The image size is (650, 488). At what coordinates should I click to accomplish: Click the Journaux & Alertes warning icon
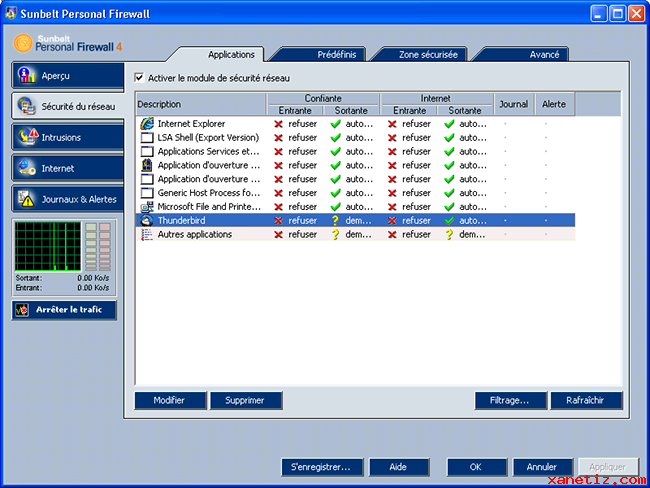point(26,199)
